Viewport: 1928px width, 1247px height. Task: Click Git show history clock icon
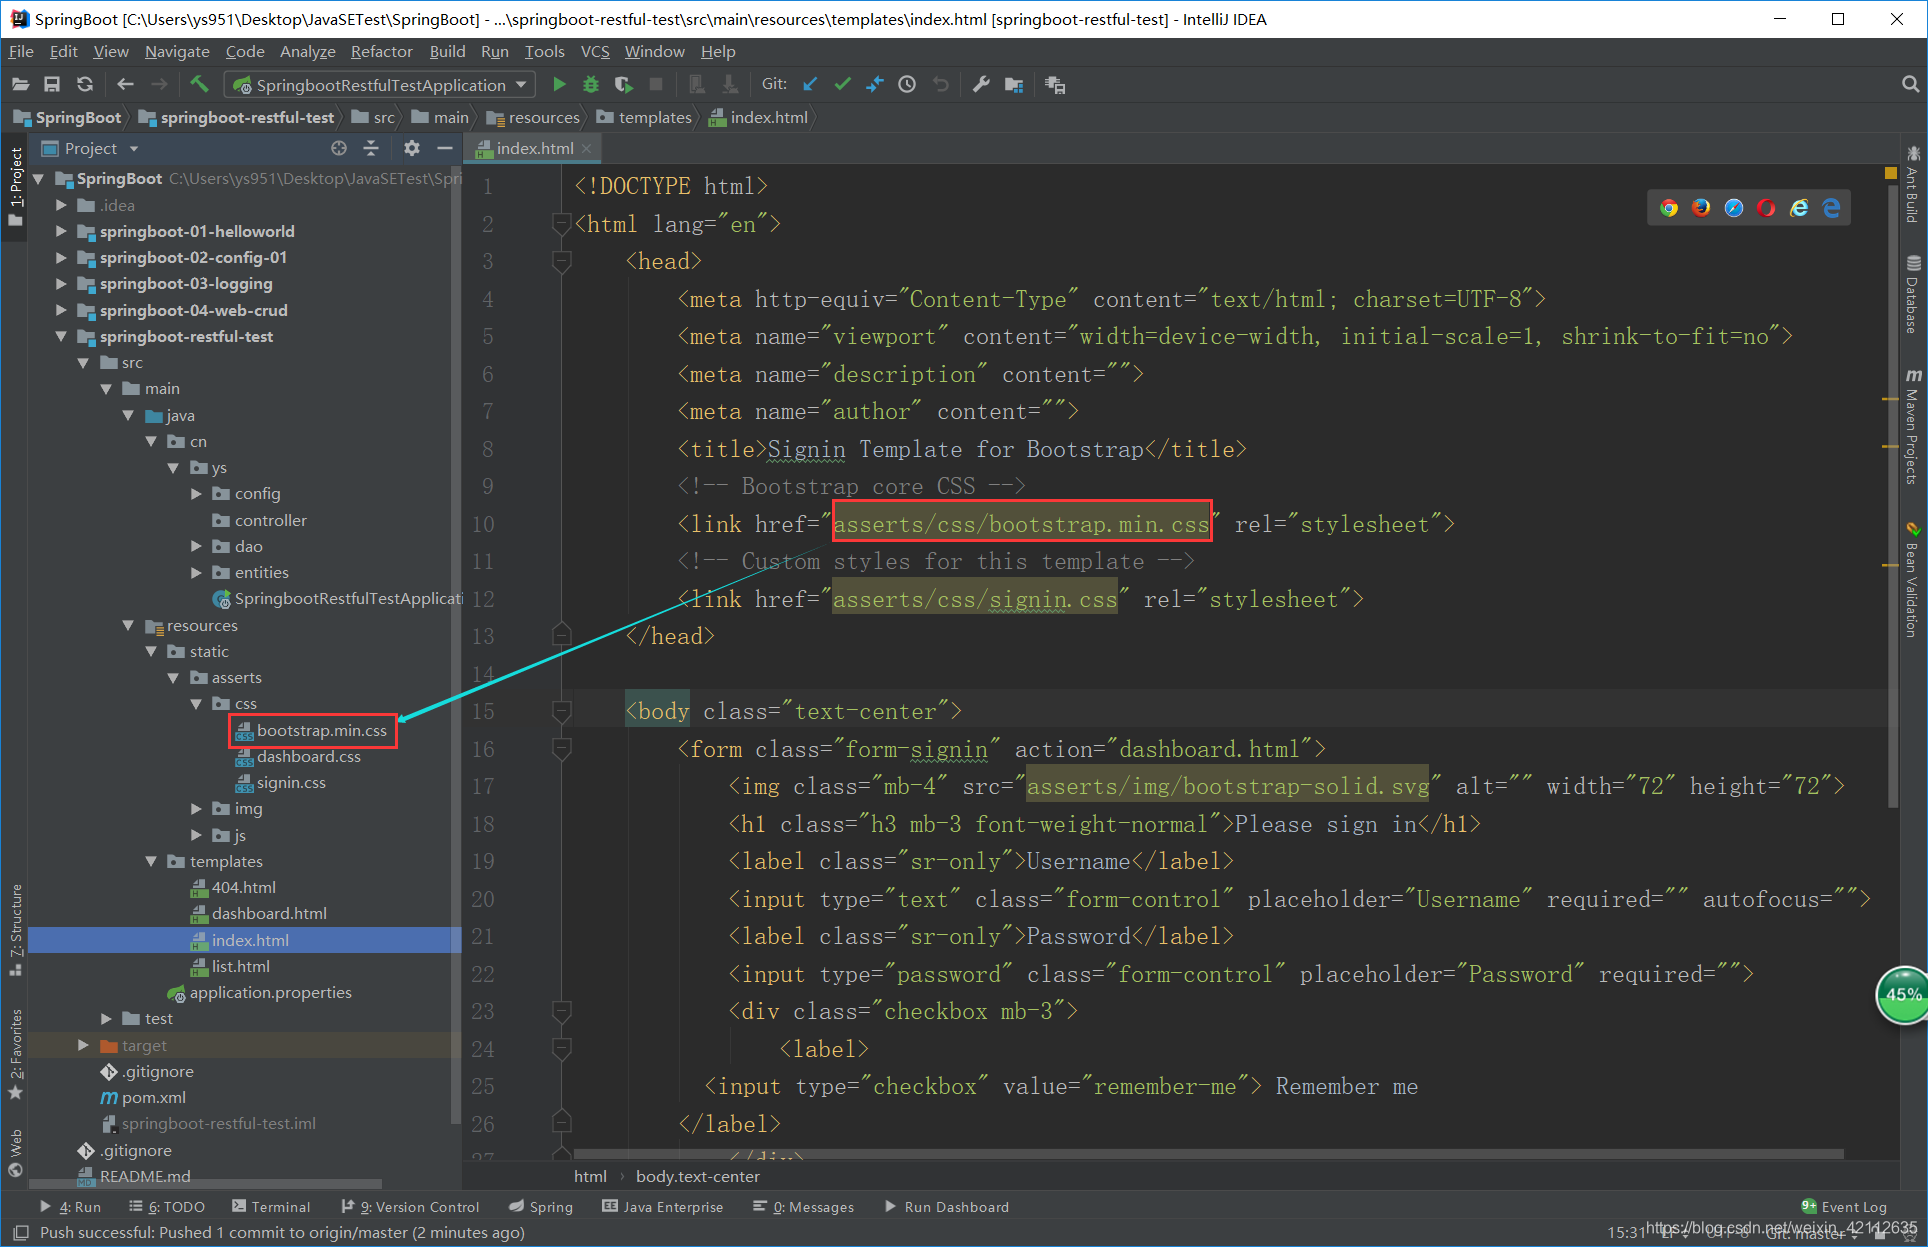tap(907, 85)
